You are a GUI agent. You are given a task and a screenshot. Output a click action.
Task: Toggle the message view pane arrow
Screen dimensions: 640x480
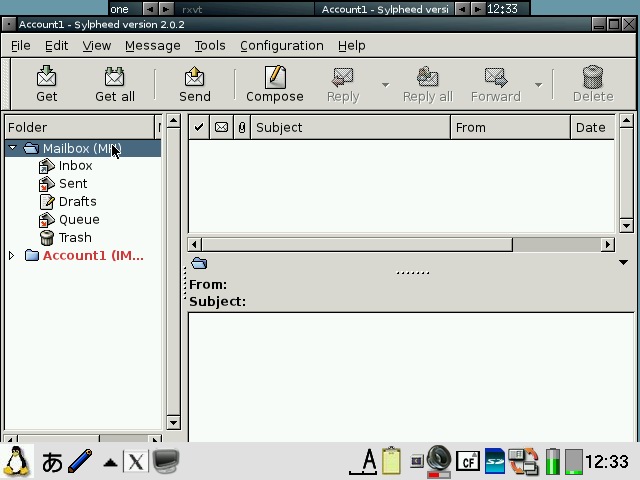pos(623,263)
